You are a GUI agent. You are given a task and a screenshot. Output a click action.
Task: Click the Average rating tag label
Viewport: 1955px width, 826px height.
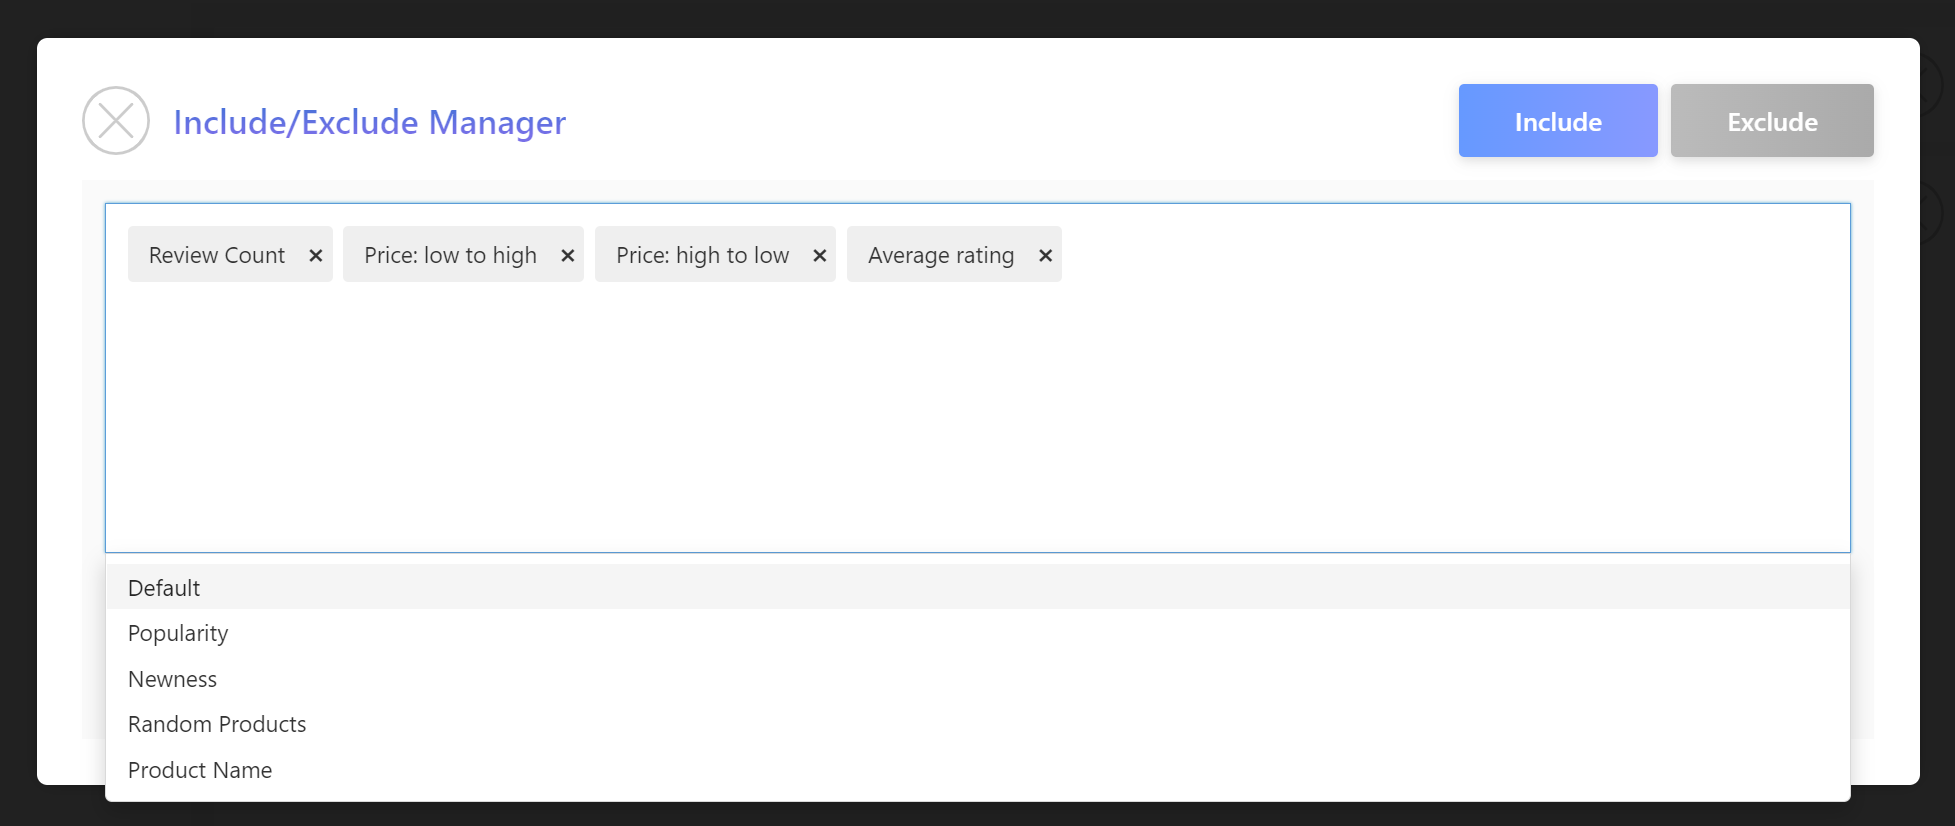940,255
